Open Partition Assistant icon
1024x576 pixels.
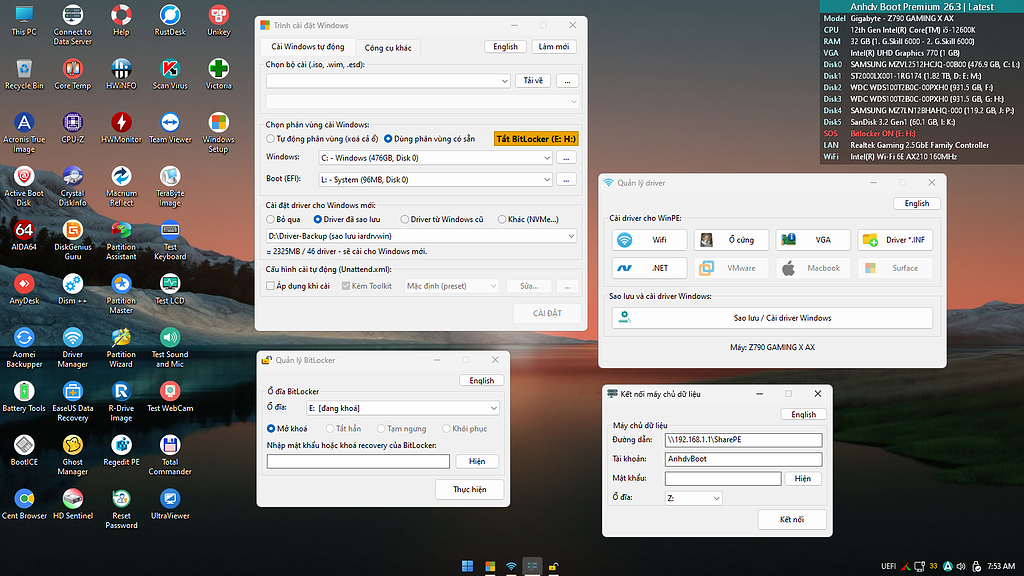click(121, 240)
